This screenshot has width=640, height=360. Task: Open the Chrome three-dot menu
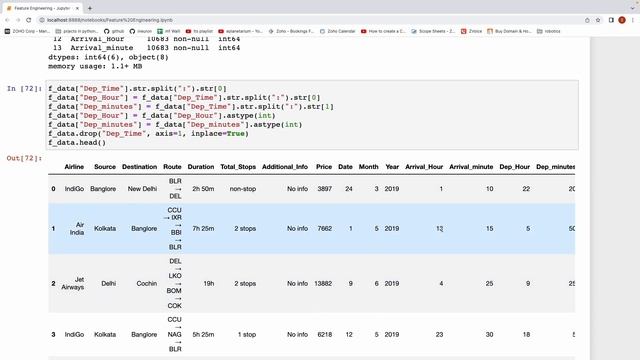[633, 20]
